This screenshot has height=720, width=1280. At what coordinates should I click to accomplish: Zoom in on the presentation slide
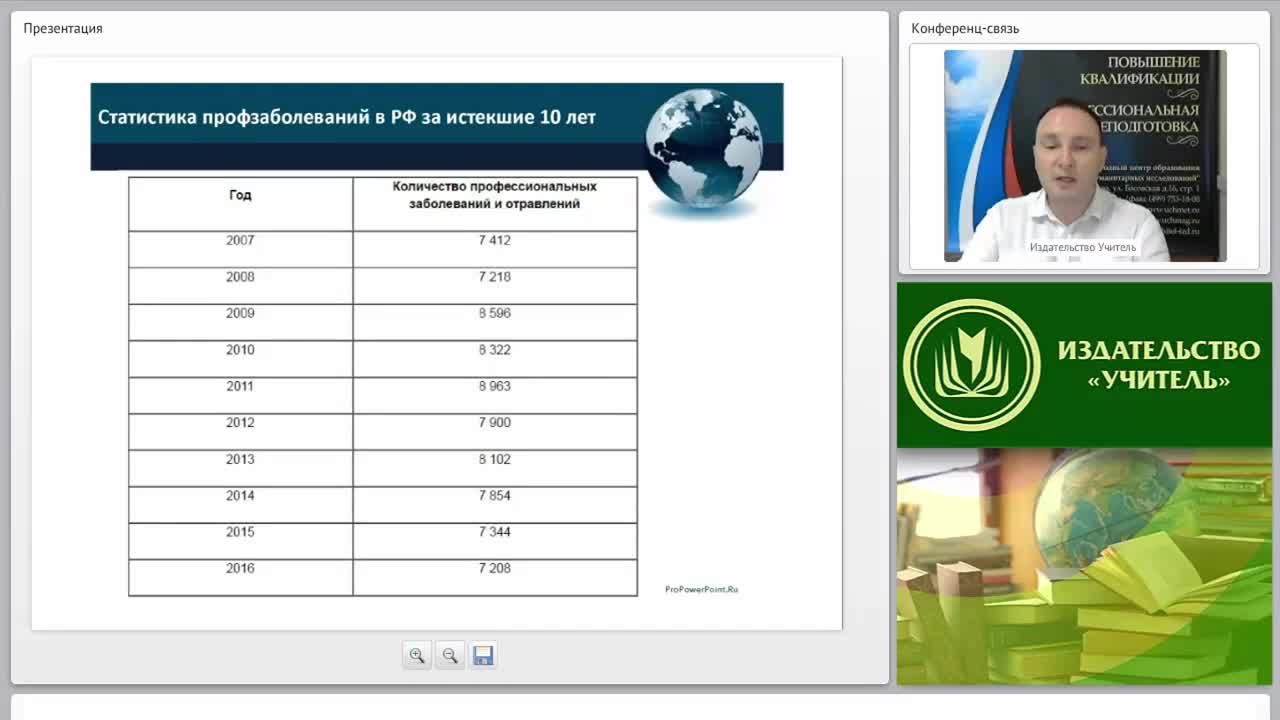click(417, 656)
